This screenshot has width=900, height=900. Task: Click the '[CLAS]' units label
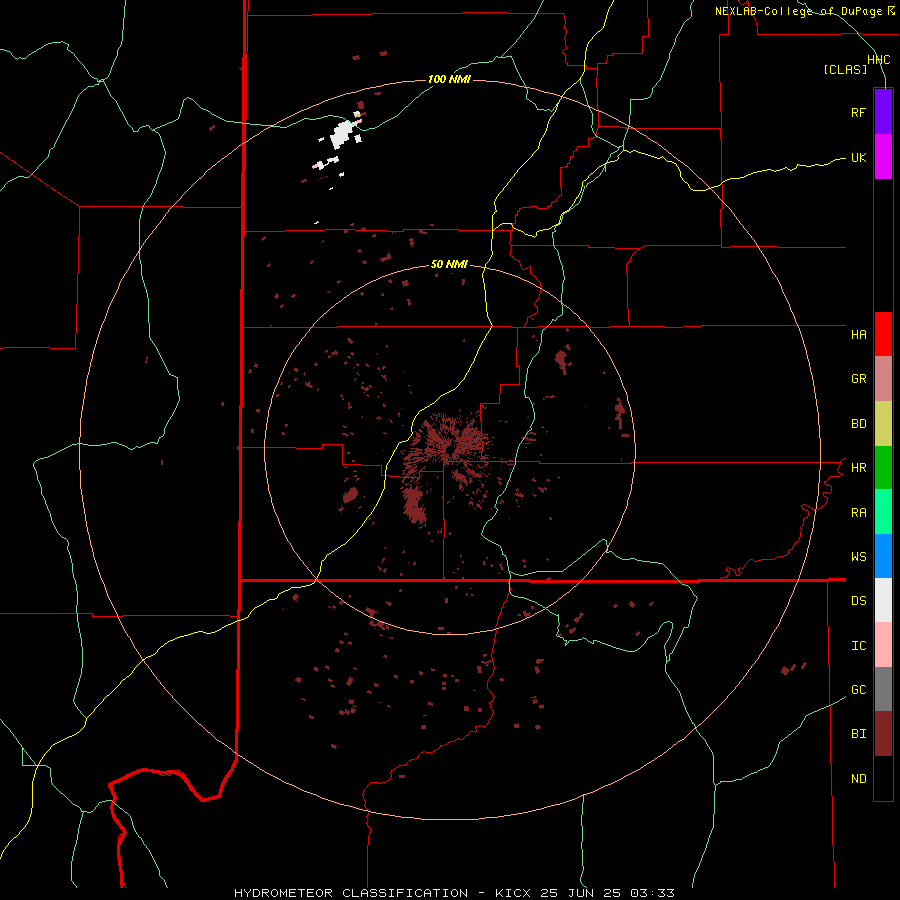(x=845, y=69)
